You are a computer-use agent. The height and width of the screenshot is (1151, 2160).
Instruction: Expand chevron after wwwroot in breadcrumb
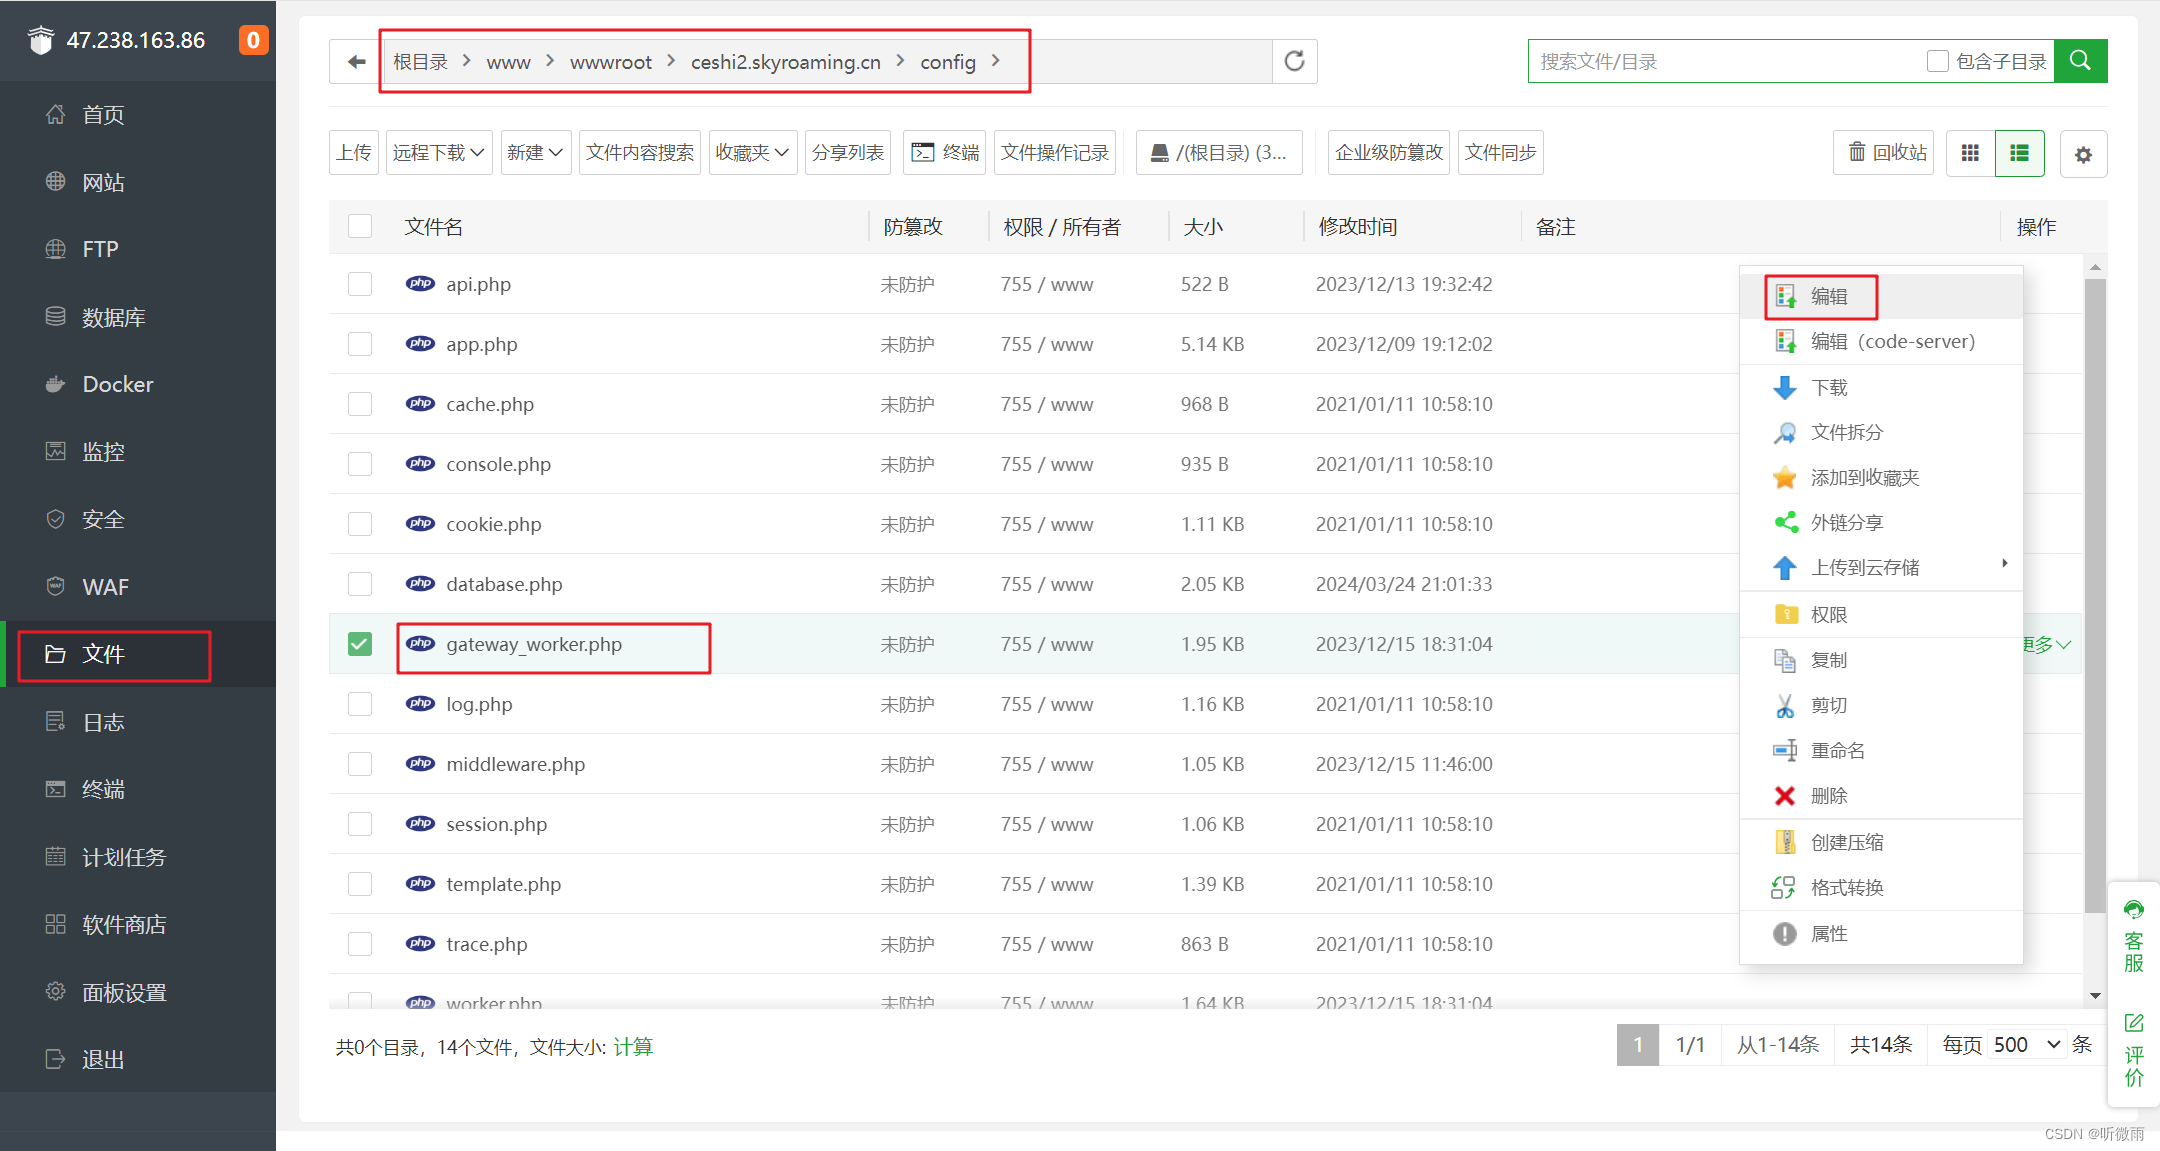[x=671, y=61]
